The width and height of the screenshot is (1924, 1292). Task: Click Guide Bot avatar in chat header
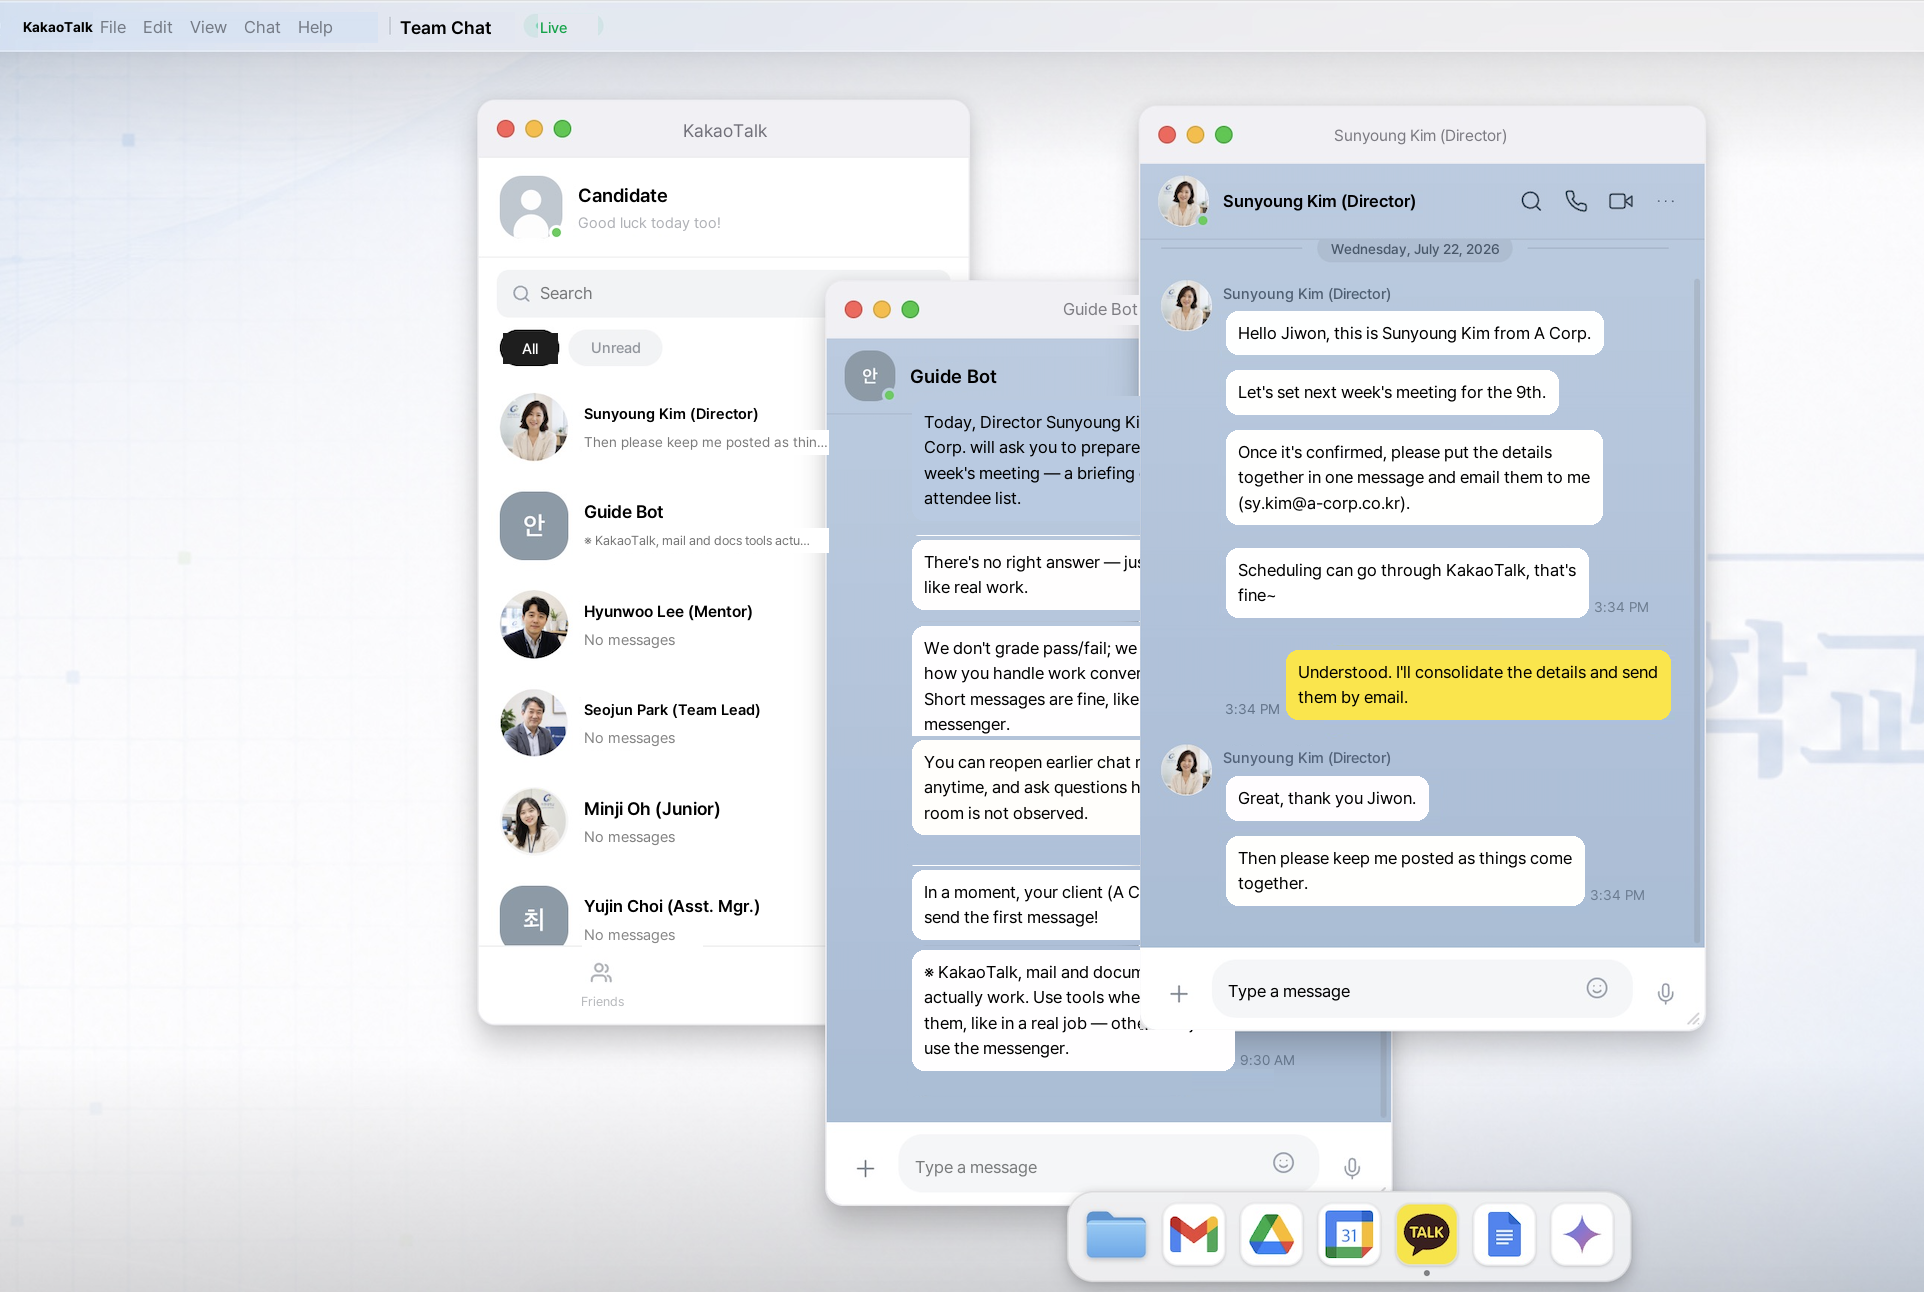(x=870, y=376)
